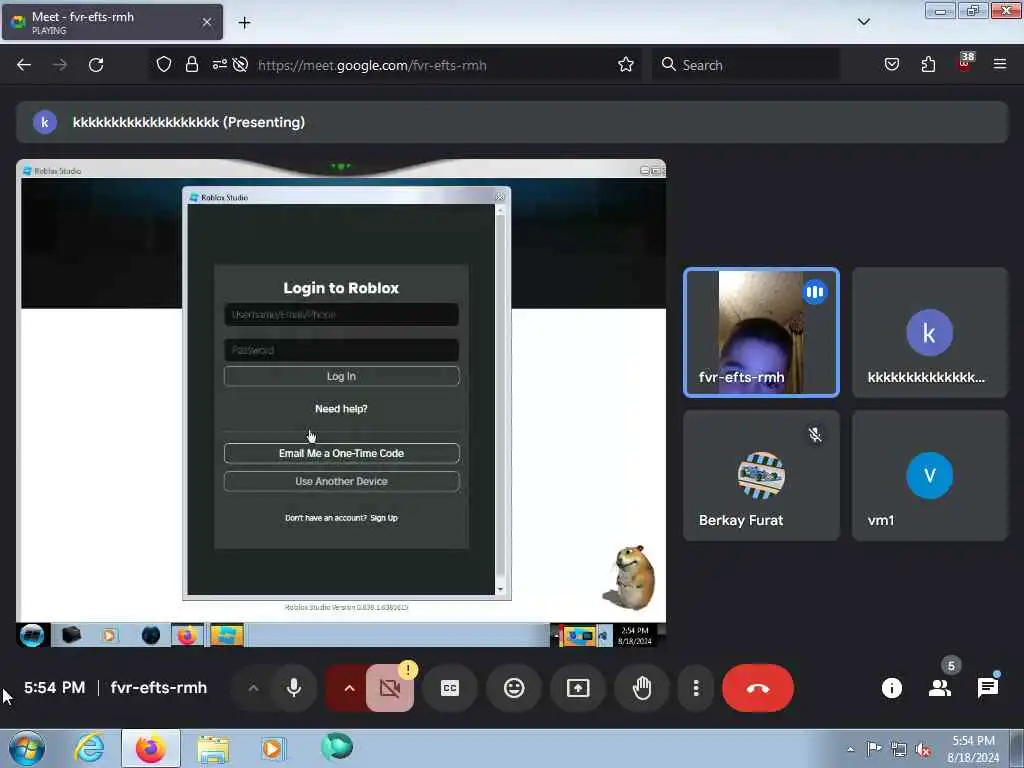Viewport: 1024px width, 768px height.
Task: Select the Meet - fvr-efts-rmh tab
Action: coord(112,22)
